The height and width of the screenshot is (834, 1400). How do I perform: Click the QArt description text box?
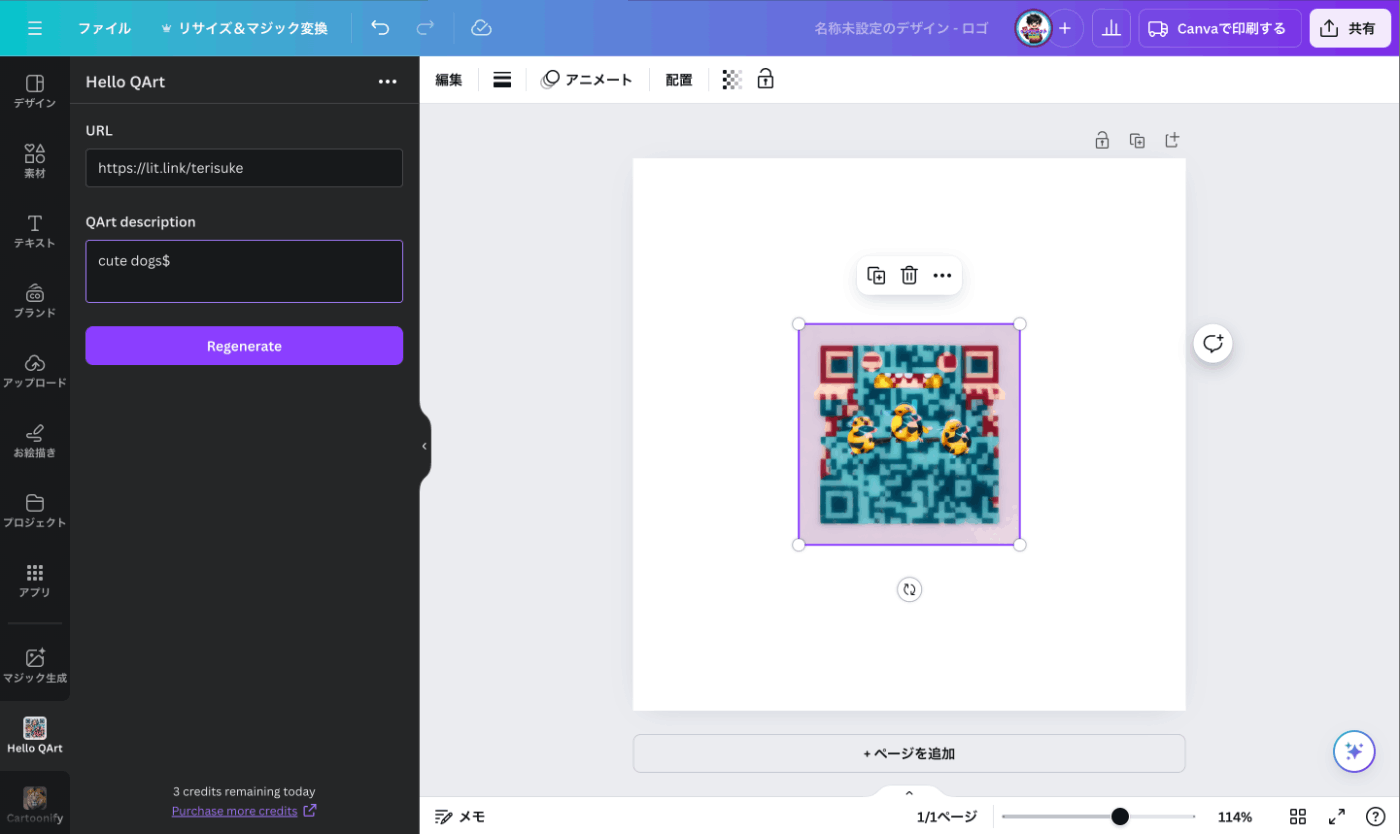(244, 271)
